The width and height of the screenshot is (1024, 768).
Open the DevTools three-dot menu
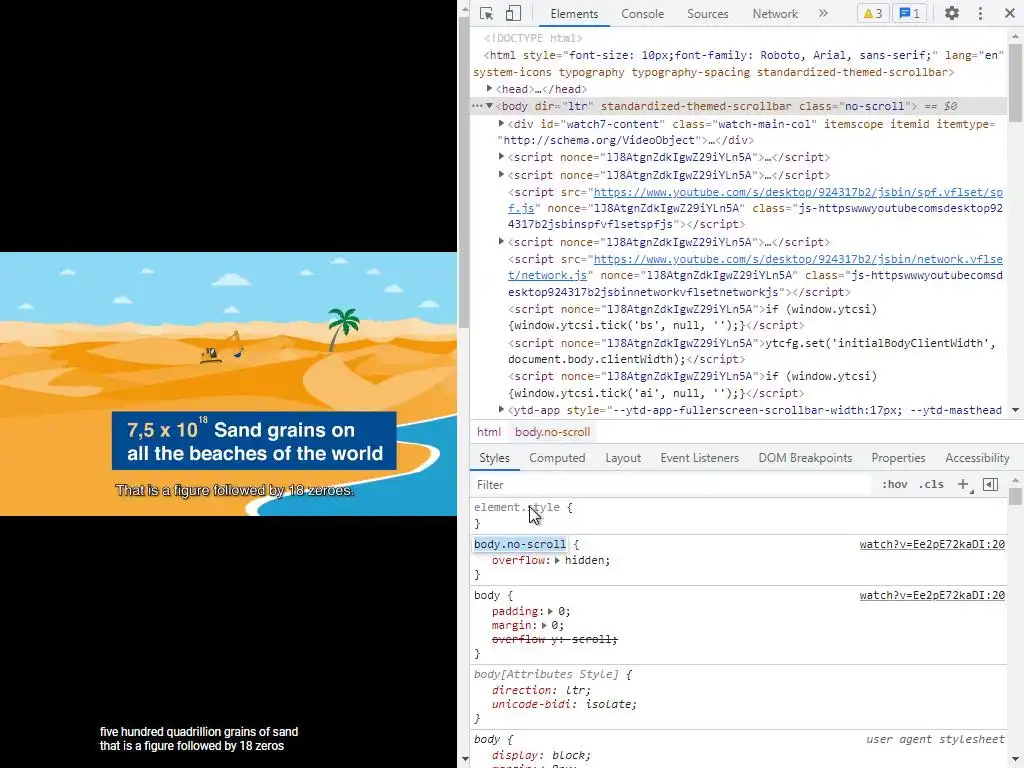(980, 14)
